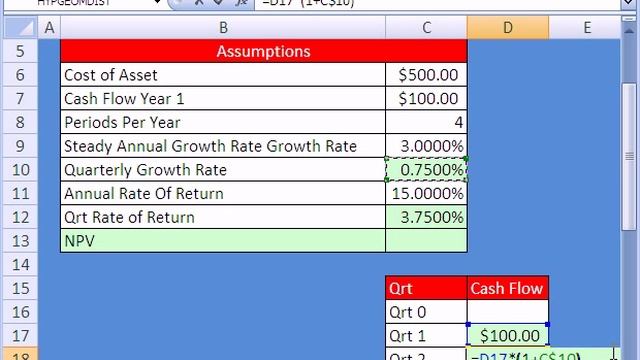Select row 12 header
Viewport: 640px width, 360px height.
[20, 217]
